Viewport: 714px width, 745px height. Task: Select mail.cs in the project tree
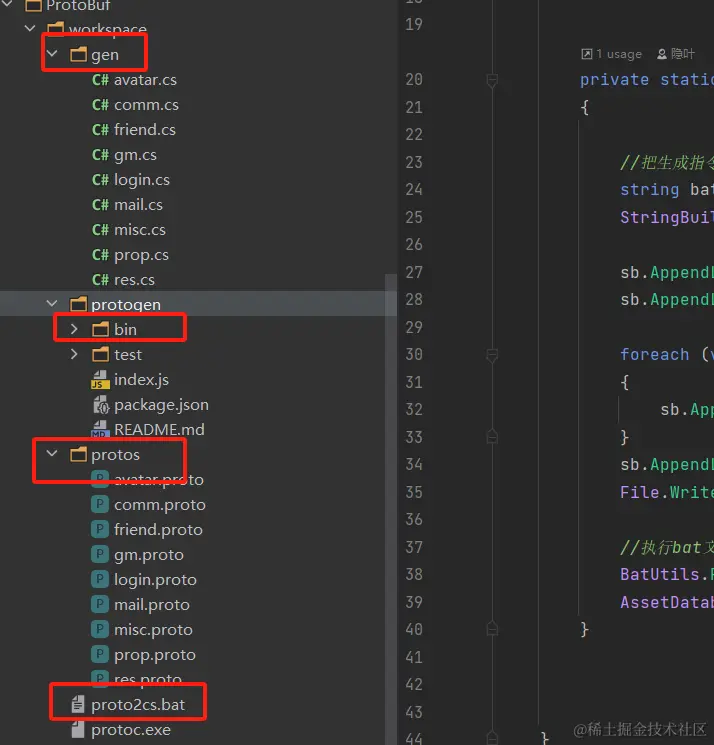pyautogui.click(x=138, y=205)
